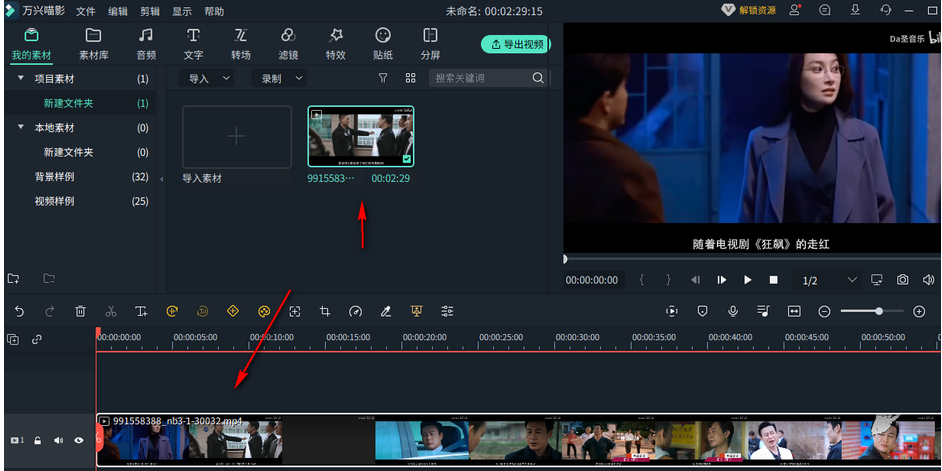Switch media view with grid icon
The width and height of the screenshot is (942, 471).
point(410,78)
